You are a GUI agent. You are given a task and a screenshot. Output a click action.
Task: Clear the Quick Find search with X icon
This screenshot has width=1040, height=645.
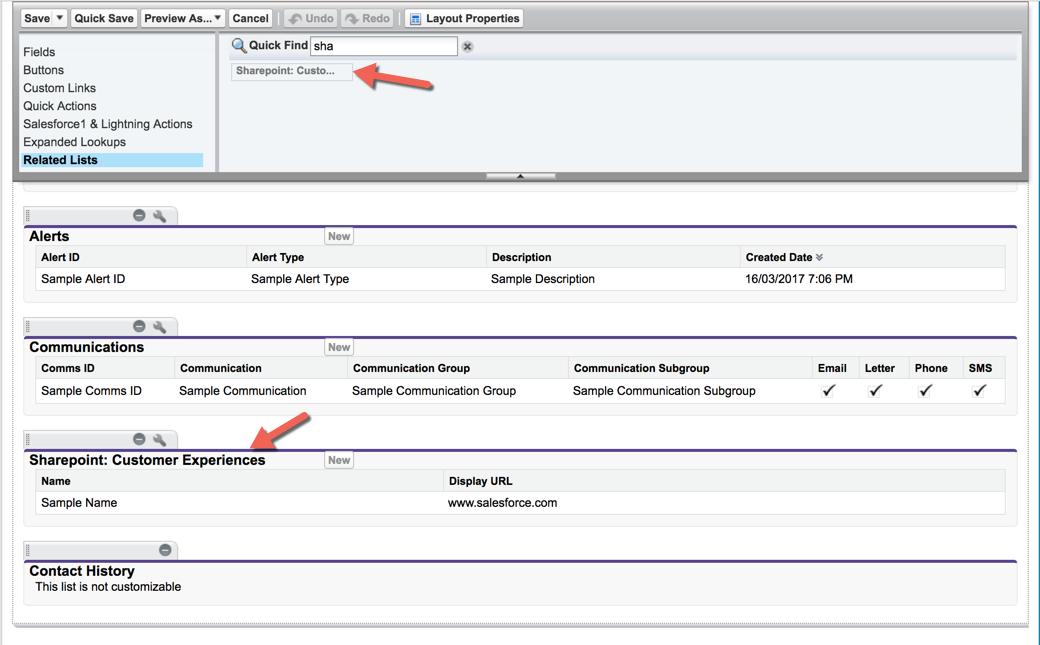(467, 46)
